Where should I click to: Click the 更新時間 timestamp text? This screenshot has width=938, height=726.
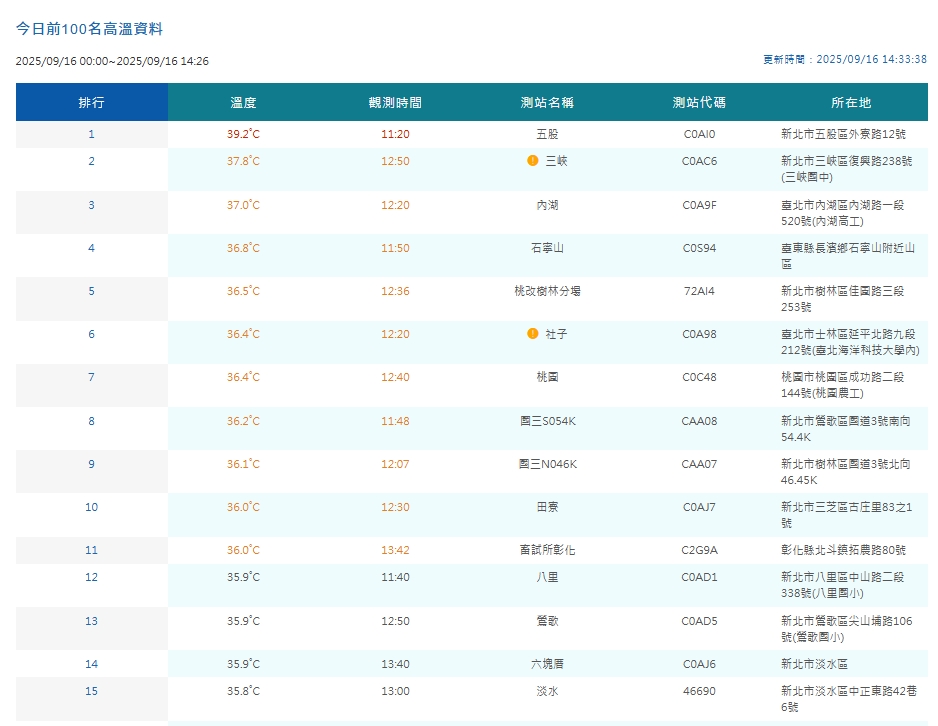click(845, 59)
